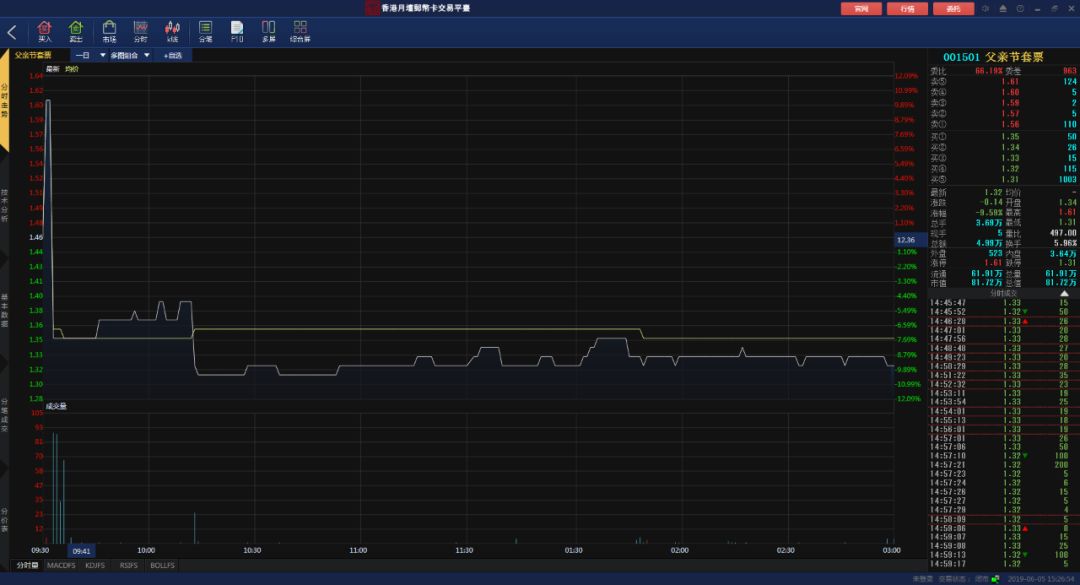Go back with the left chevron arrow
The image size is (1080, 585).
click(x=12, y=32)
